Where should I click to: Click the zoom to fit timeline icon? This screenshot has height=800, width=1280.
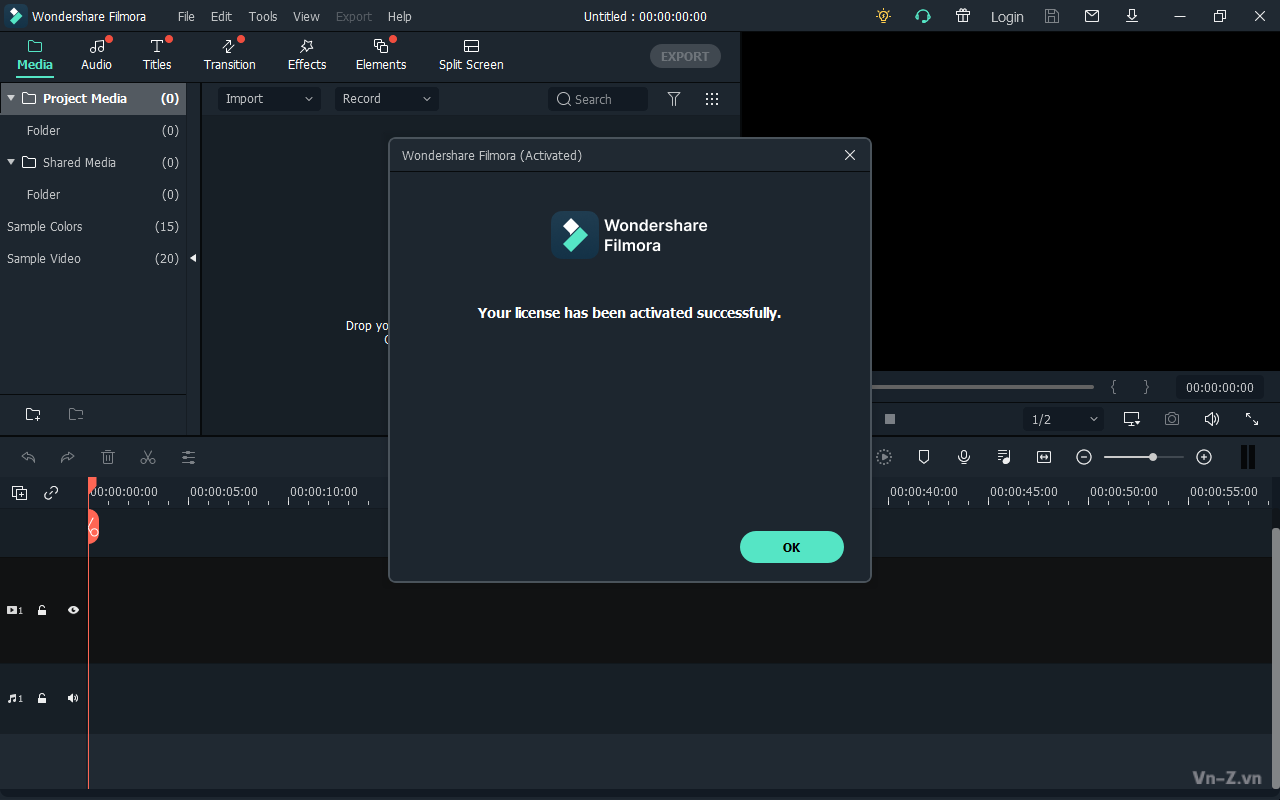[1044, 457]
